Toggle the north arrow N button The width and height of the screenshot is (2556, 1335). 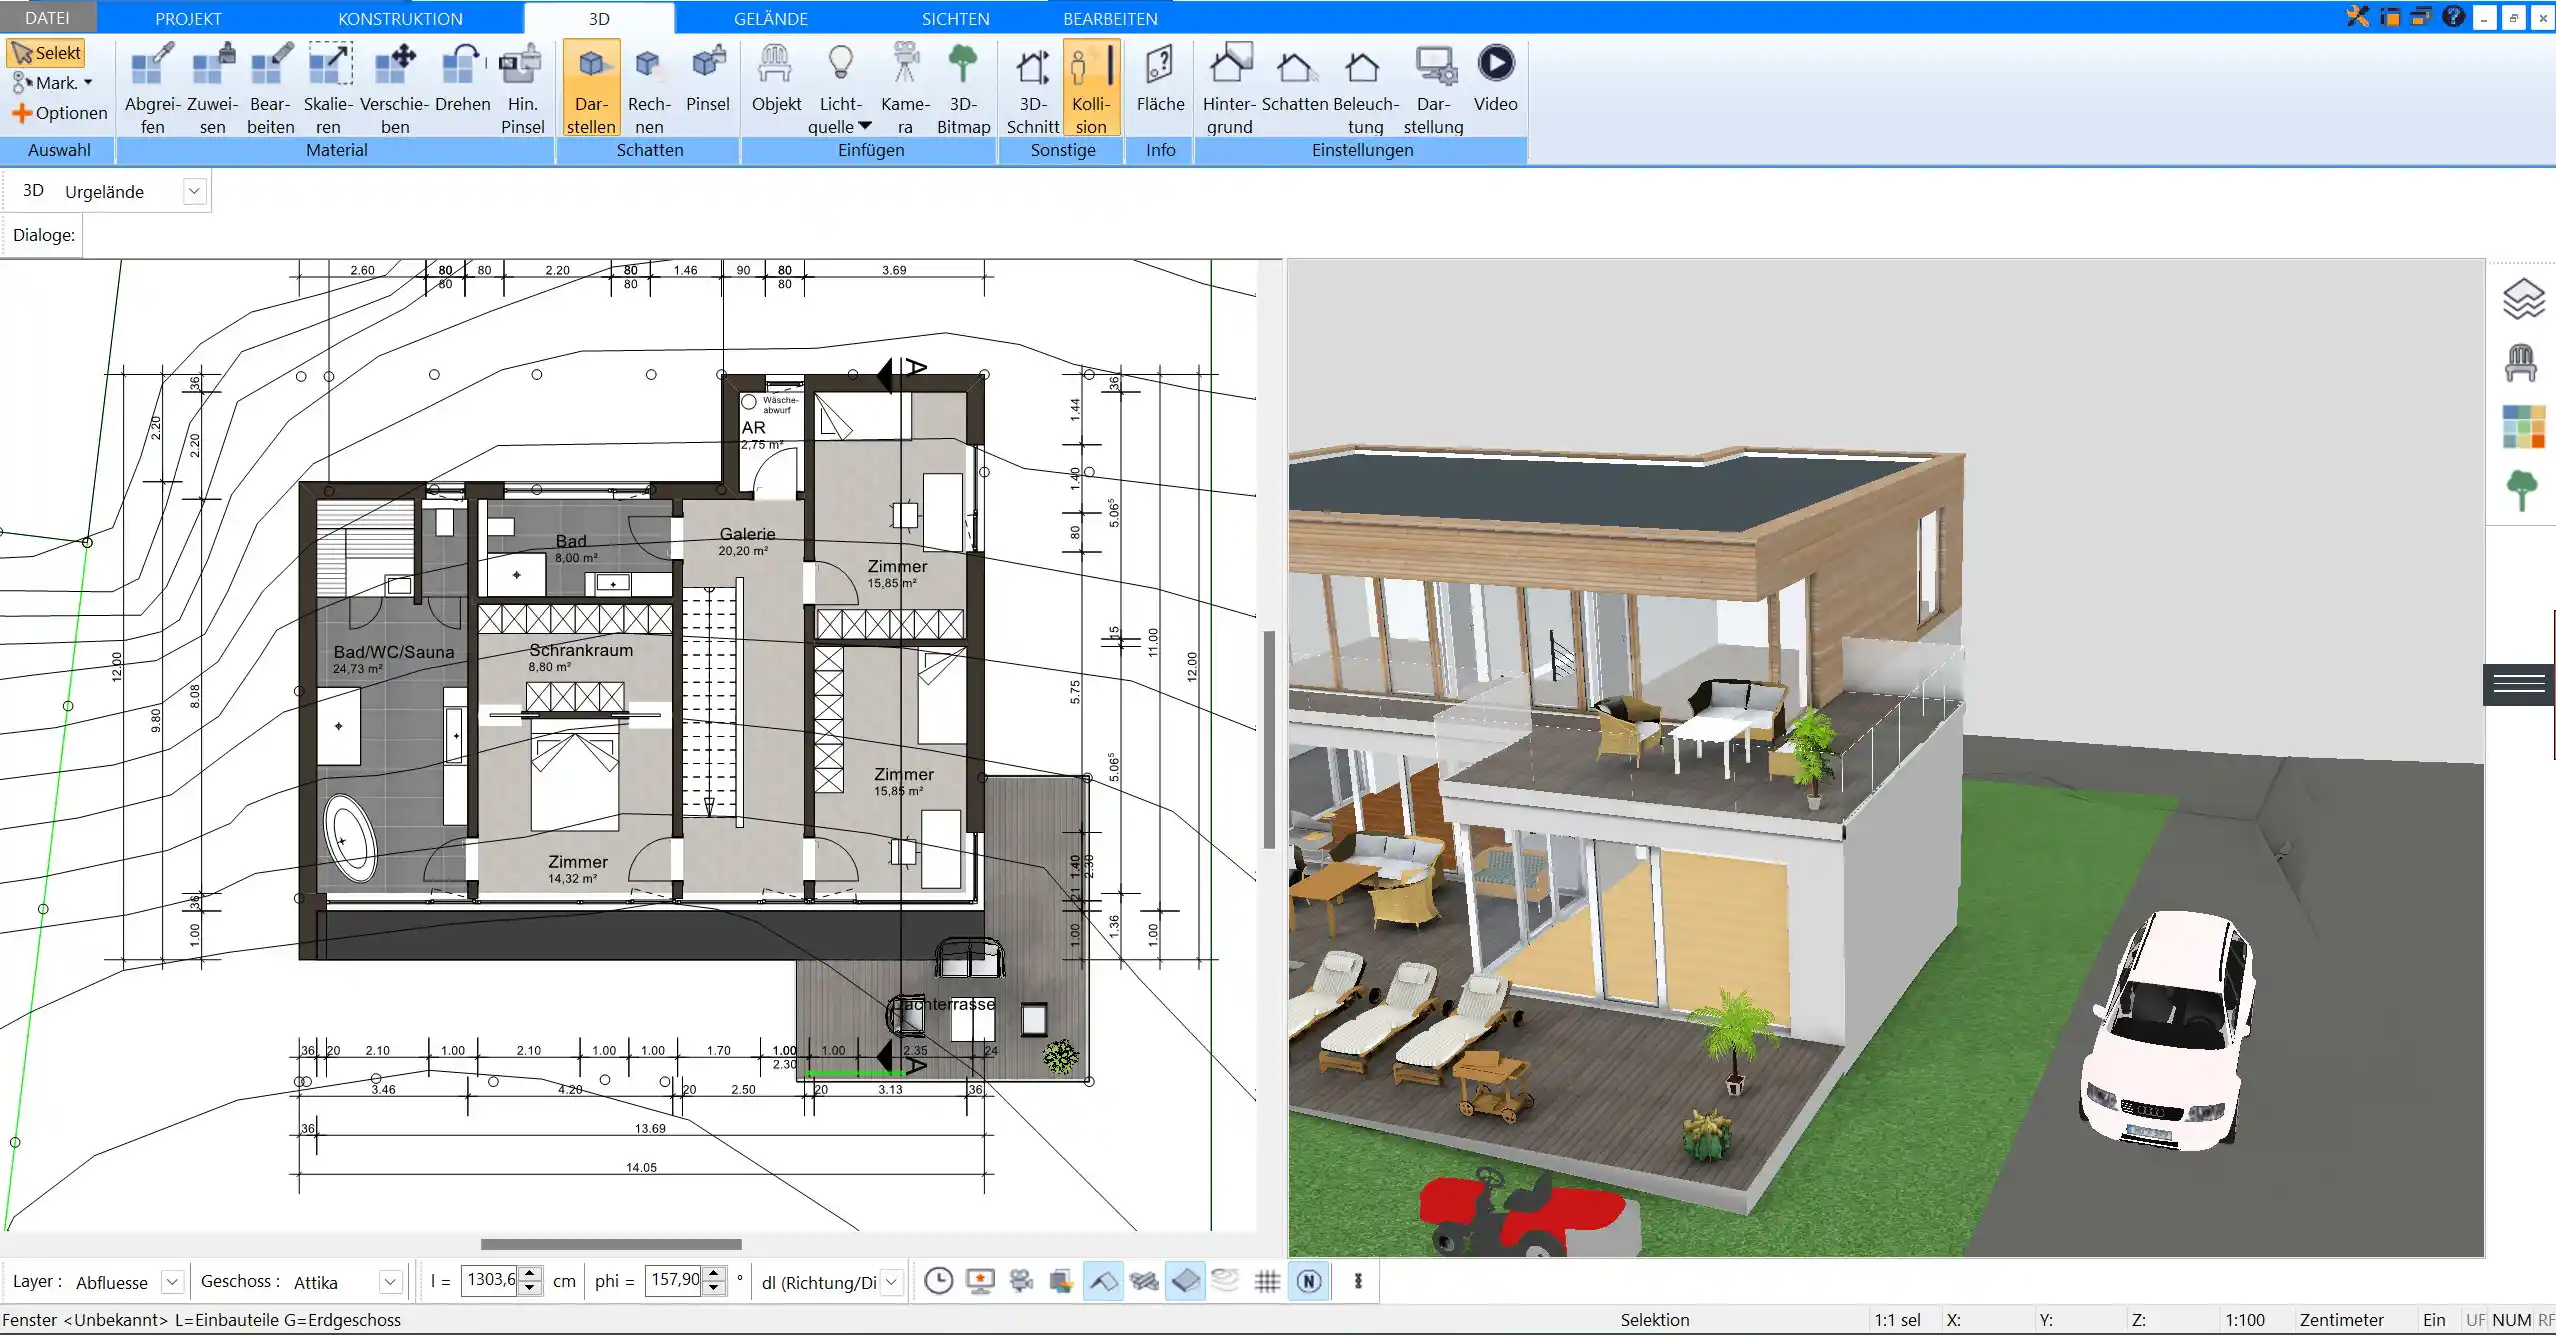click(1309, 1281)
